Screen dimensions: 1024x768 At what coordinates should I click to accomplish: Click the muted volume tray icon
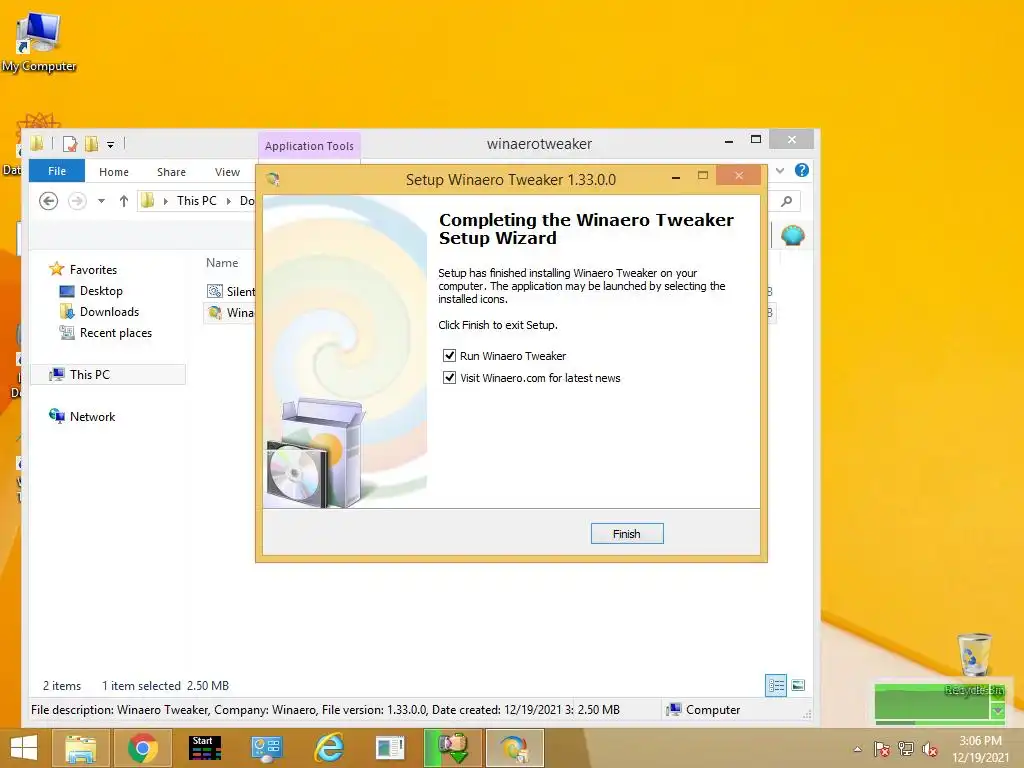point(930,749)
